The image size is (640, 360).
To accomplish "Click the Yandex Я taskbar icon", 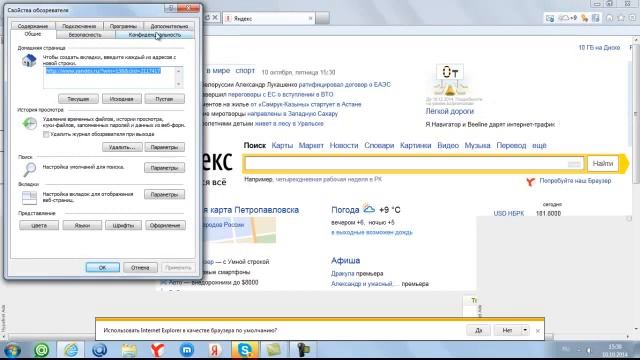I will [216, 350].
